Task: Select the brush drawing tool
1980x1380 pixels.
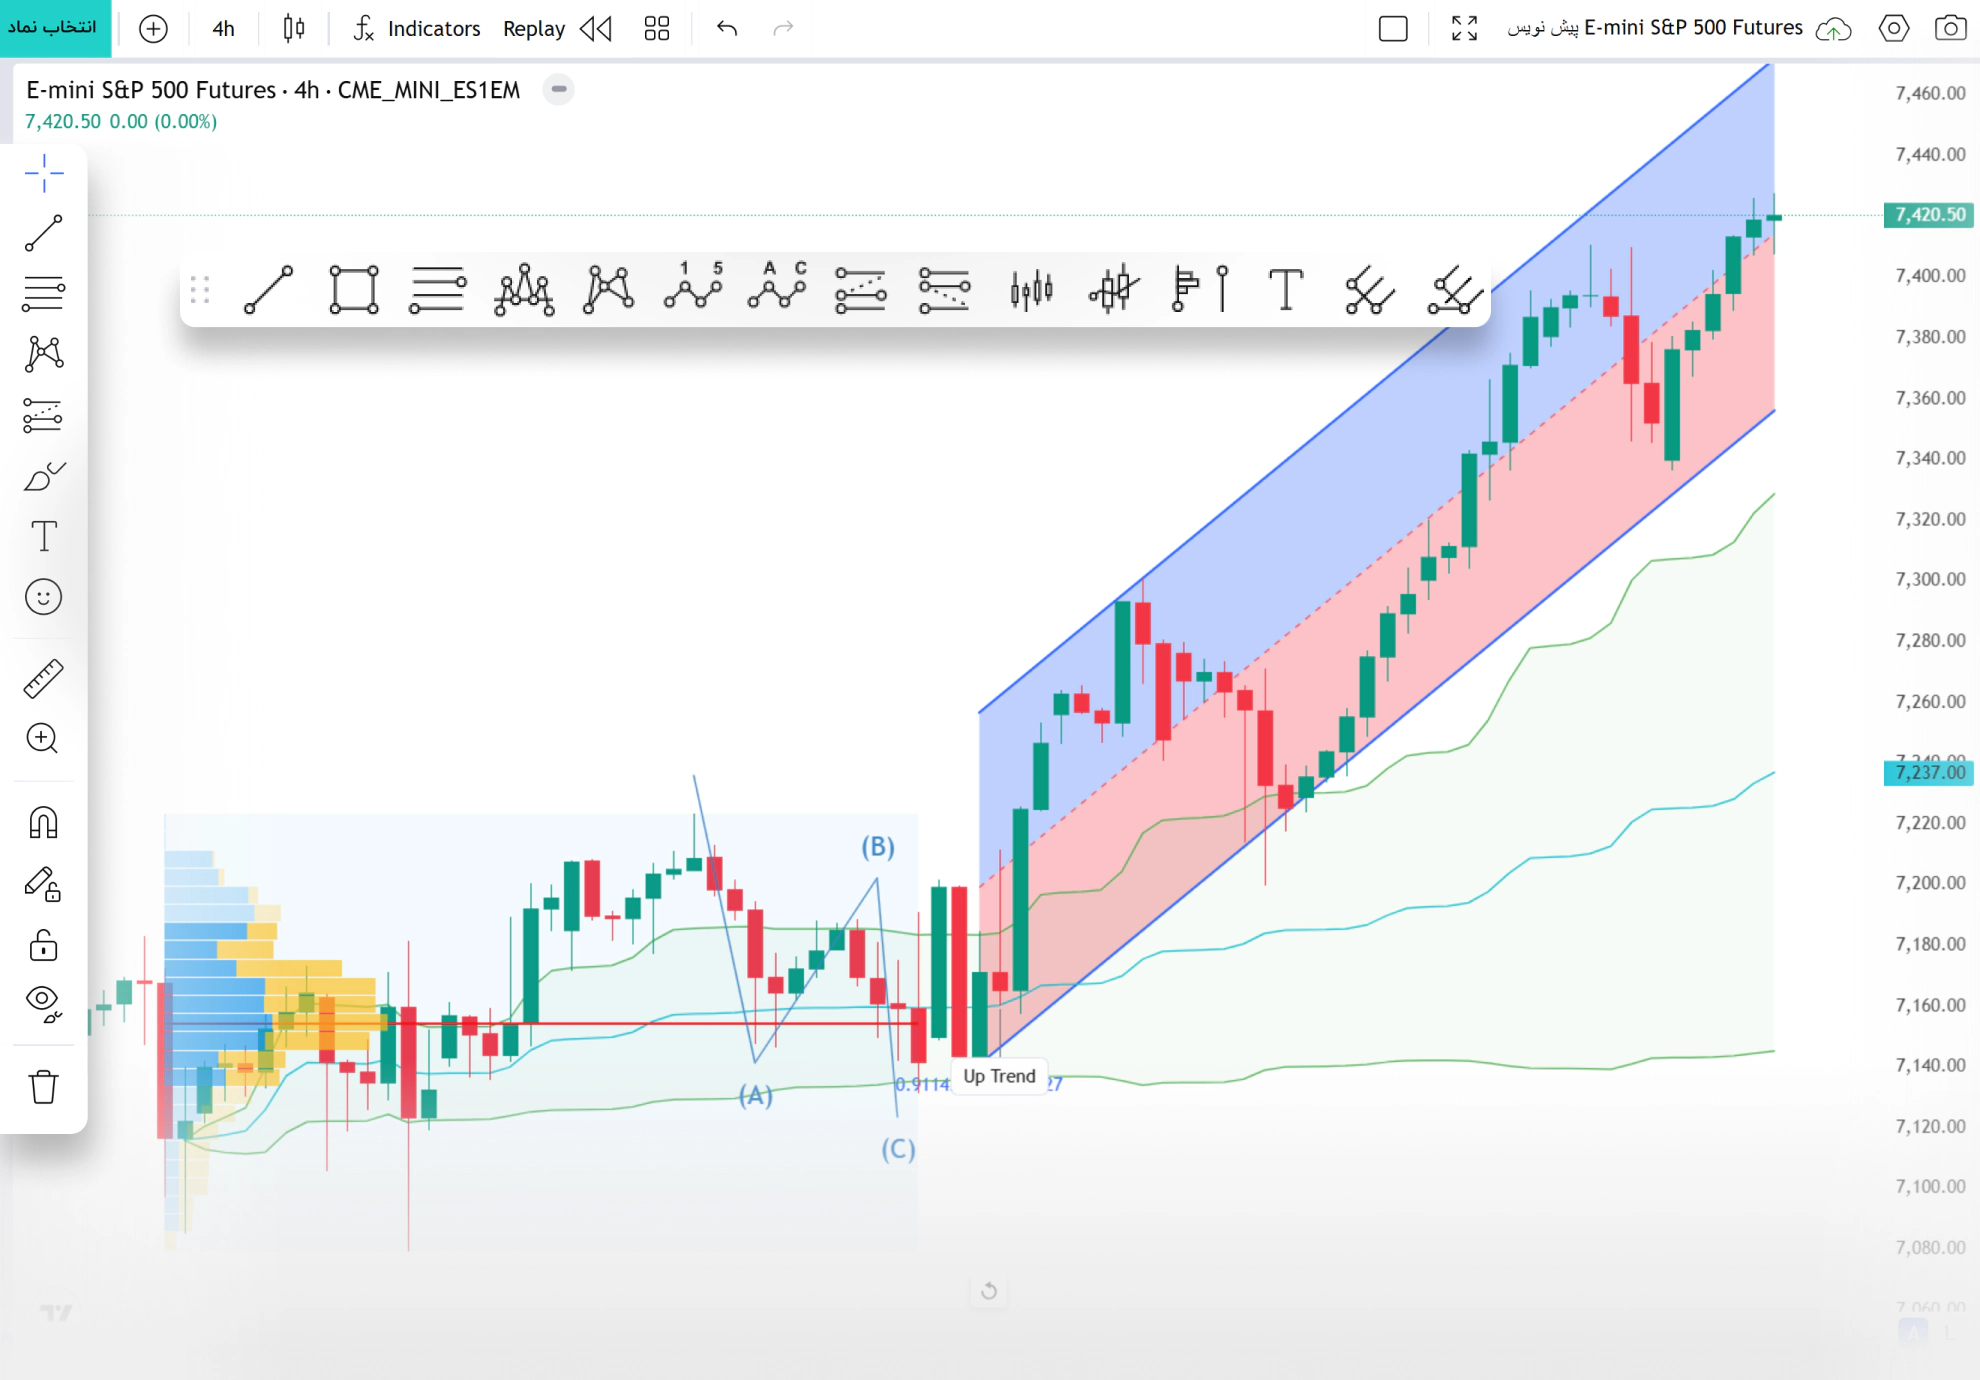Action: pyautogui.click(x=44, y=476)
